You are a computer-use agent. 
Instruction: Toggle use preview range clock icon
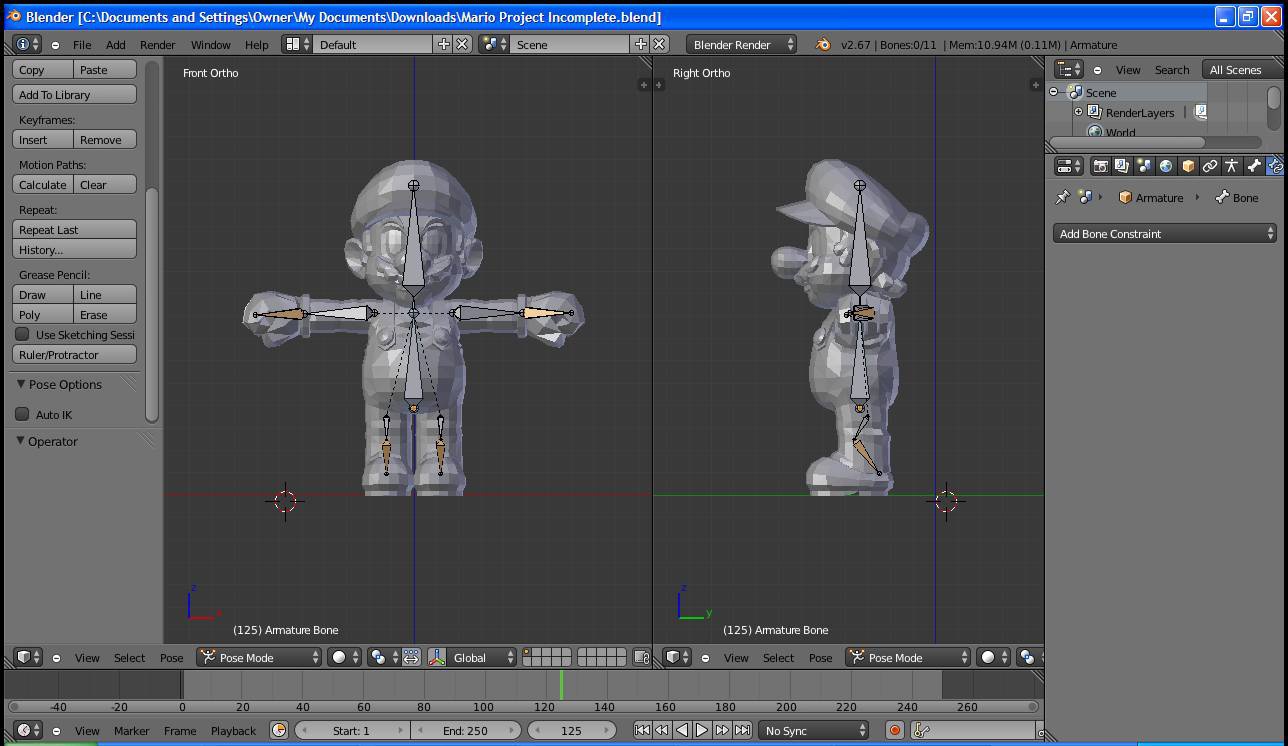279,730
